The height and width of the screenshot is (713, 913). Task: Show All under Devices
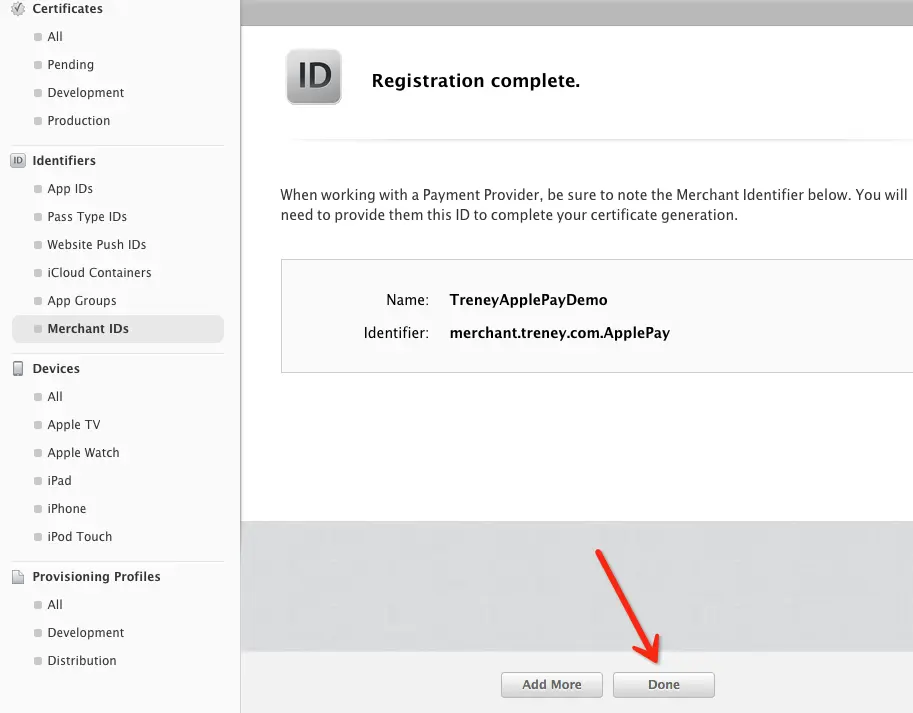[x=55, y=396]
